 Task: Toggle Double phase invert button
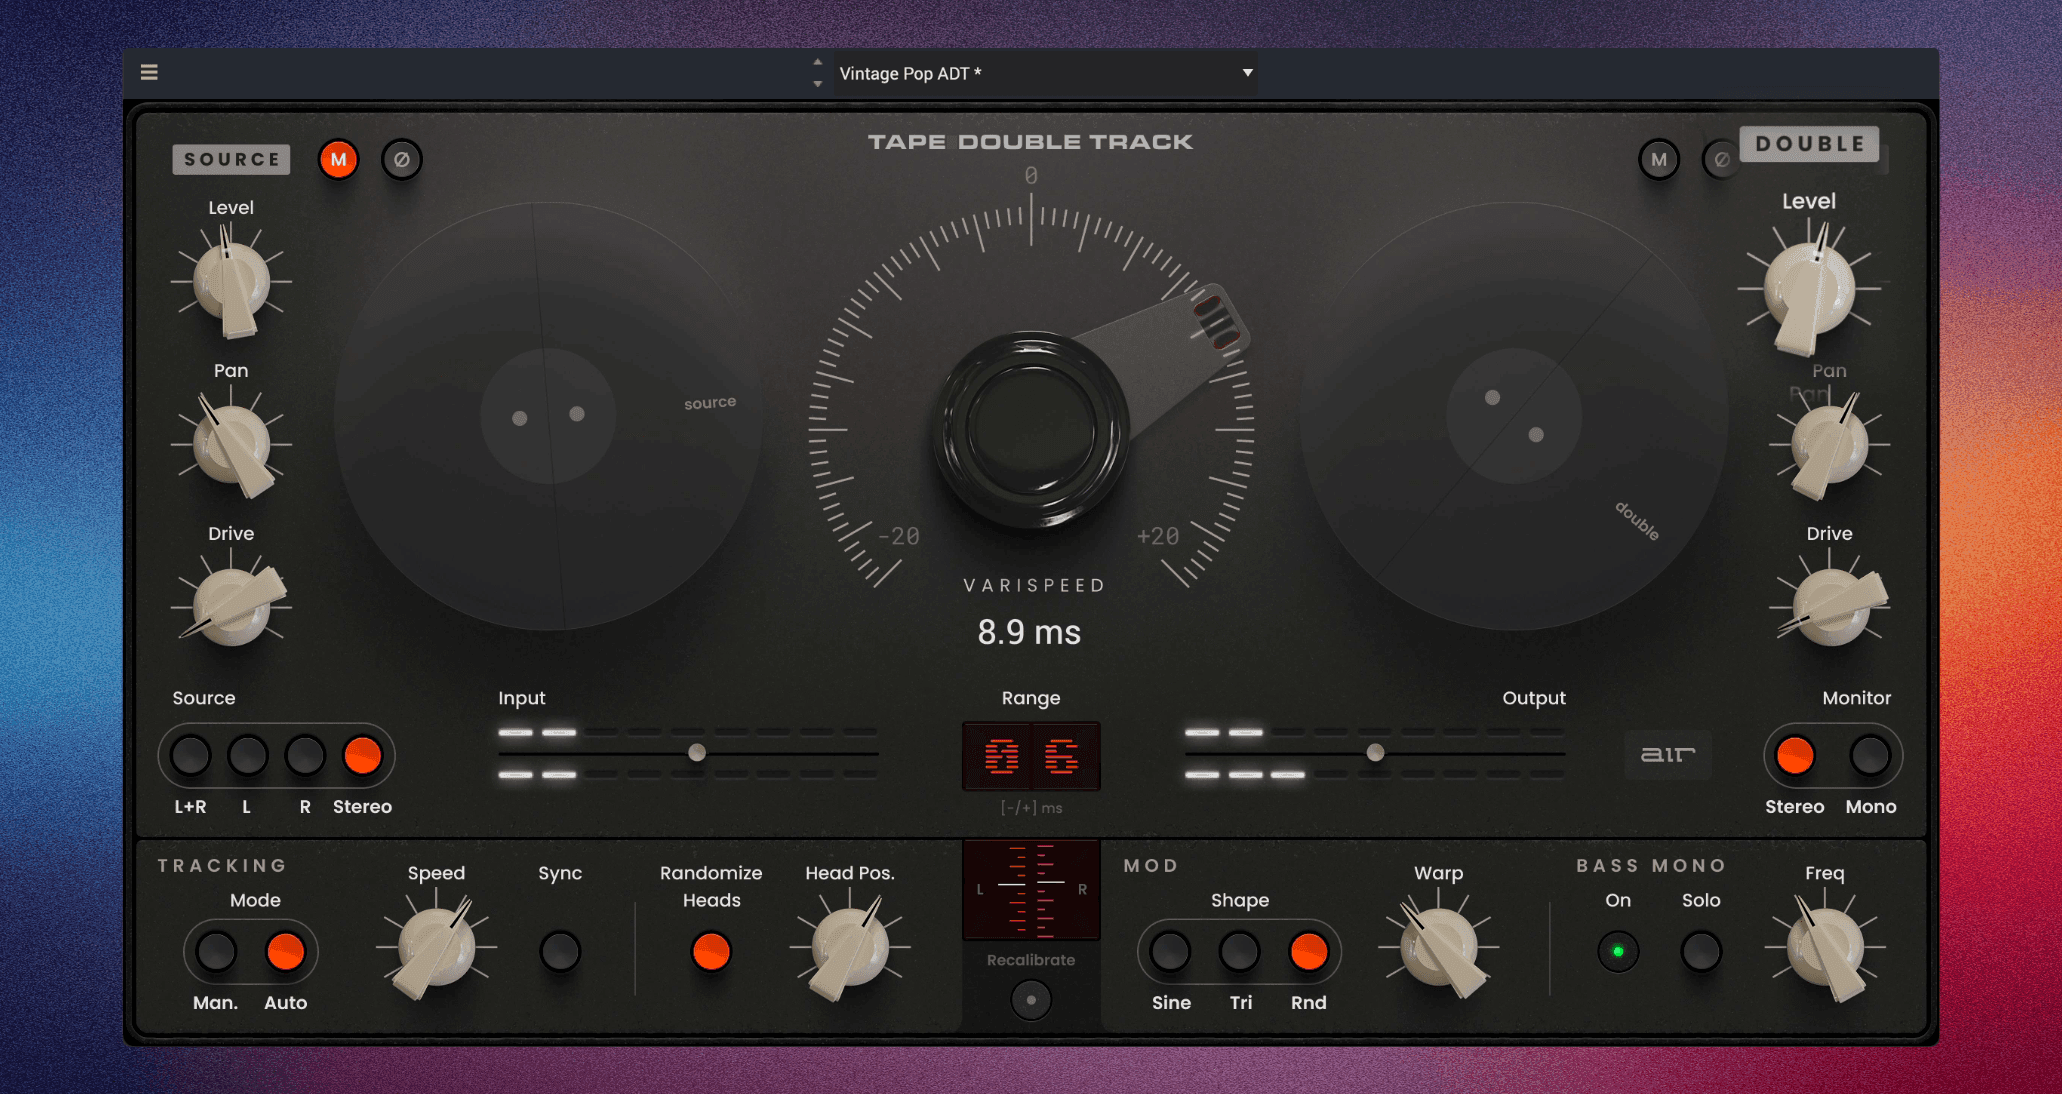click(1721, 159)
